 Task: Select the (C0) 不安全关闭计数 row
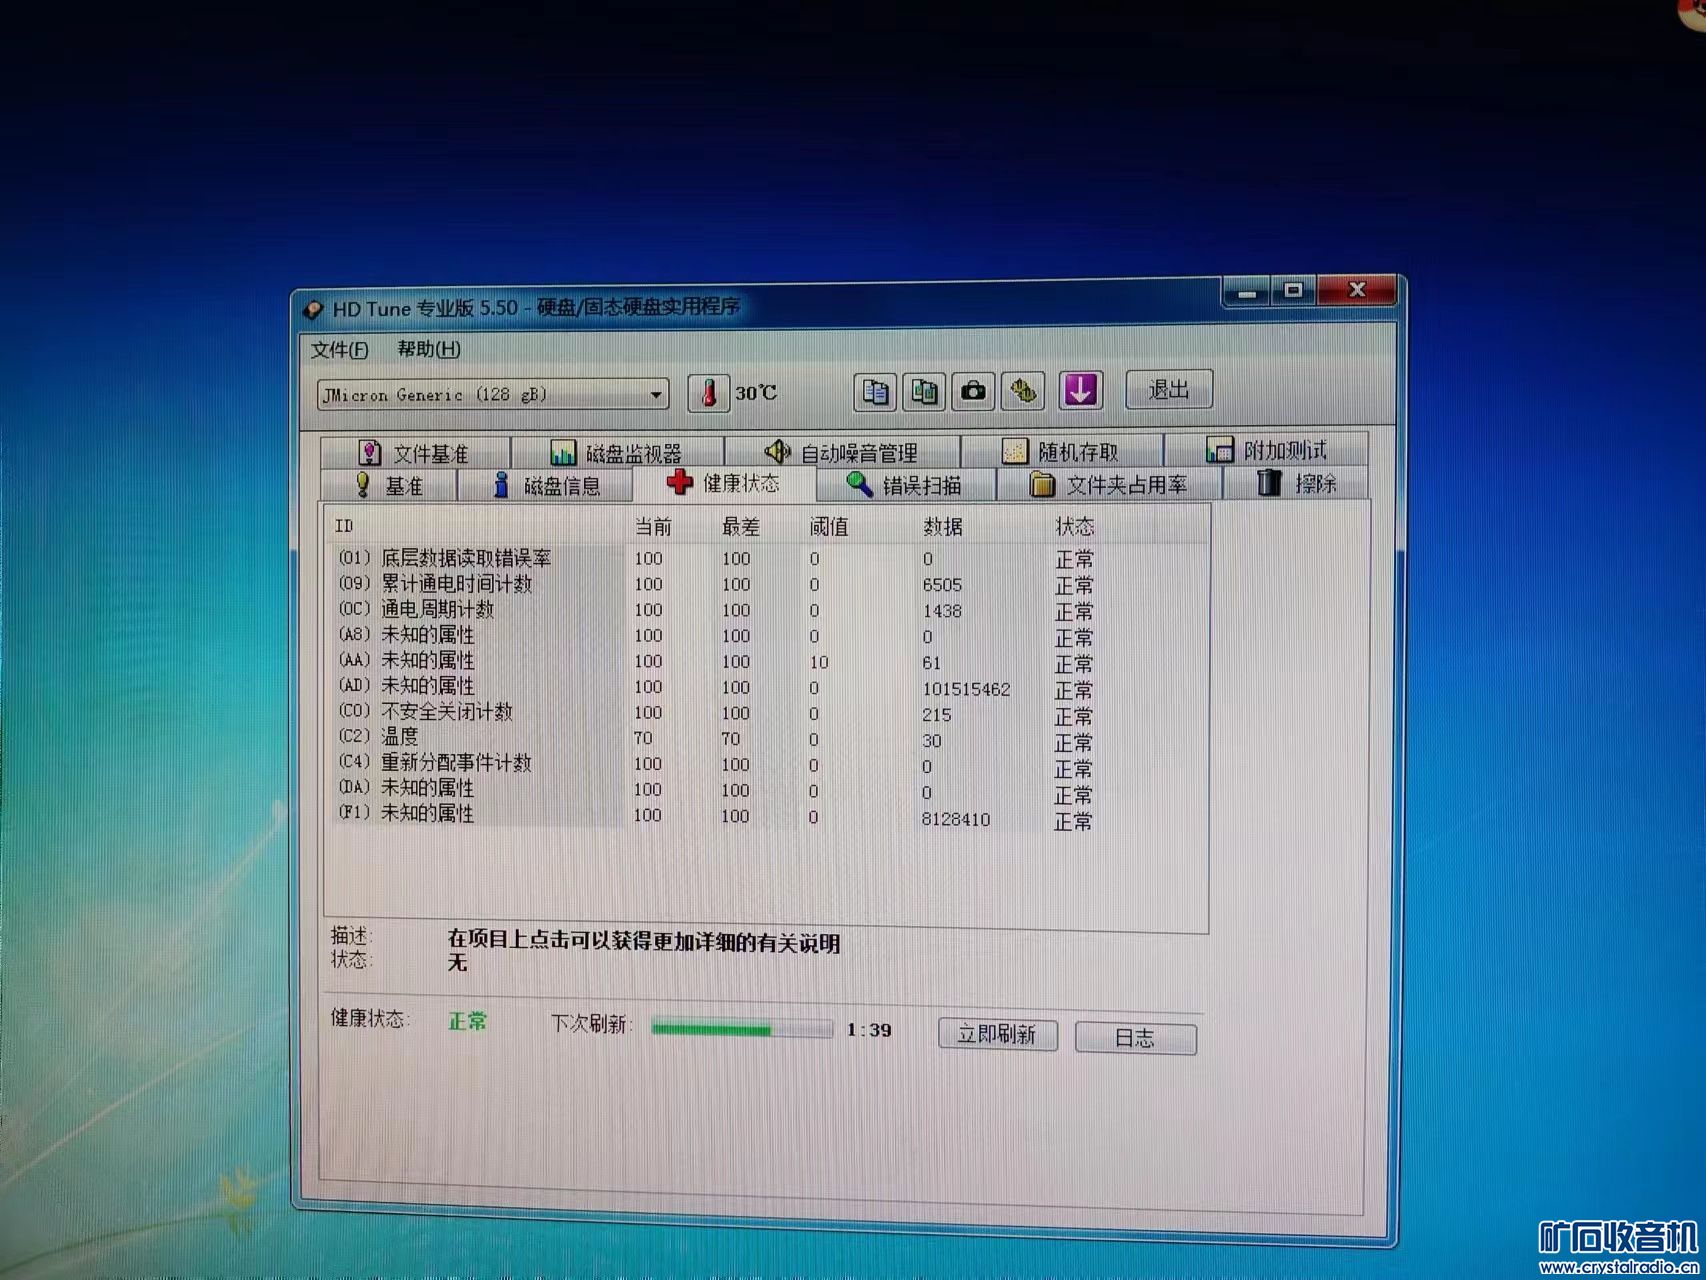[x=717, y=712]
